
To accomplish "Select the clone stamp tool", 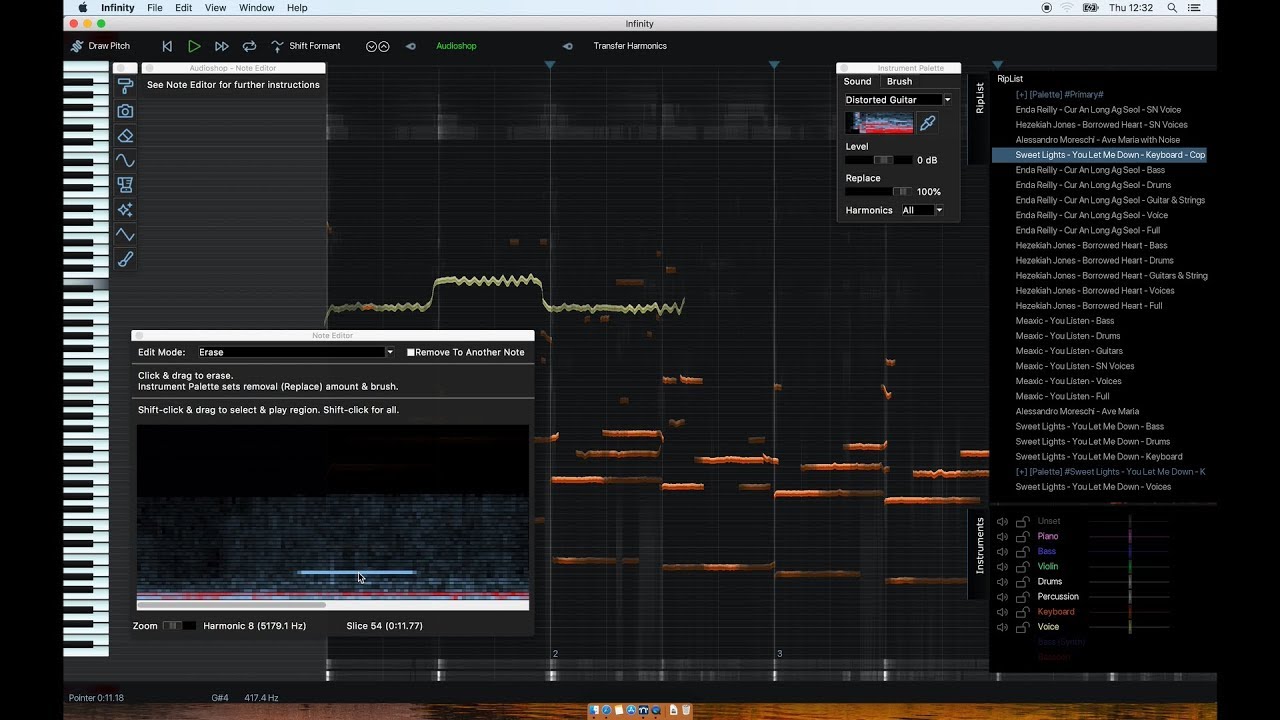I will (125, 185).
